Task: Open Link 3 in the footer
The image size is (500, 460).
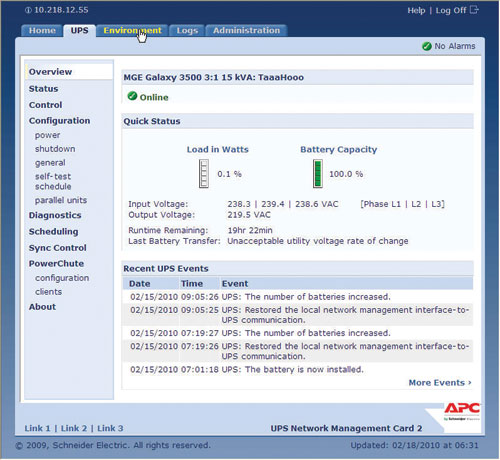Action: coord(110,428)
